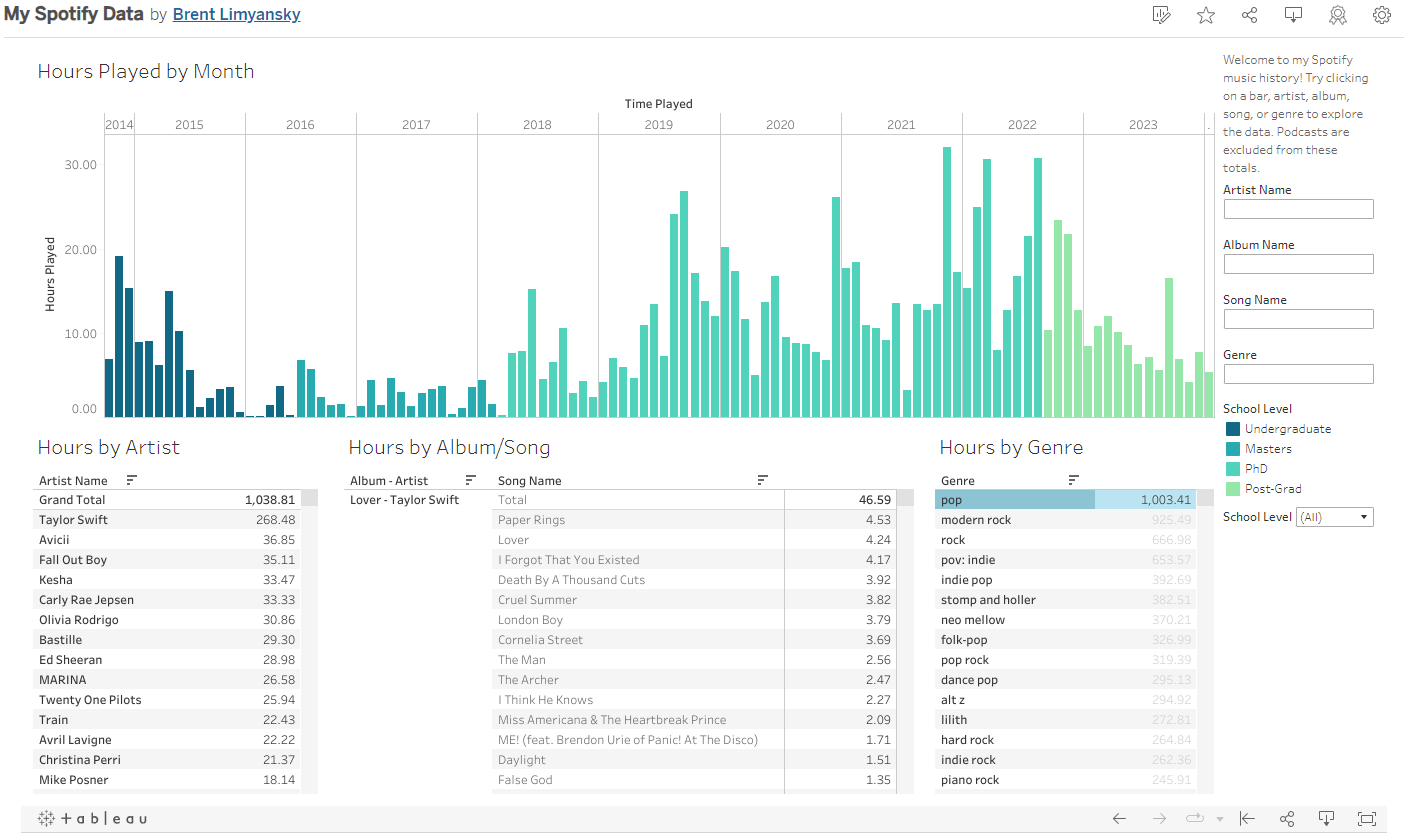Viewport: 1412px width, 840px height.
Task: Click the Album Name filter input field
Action: click(1298, 264)
